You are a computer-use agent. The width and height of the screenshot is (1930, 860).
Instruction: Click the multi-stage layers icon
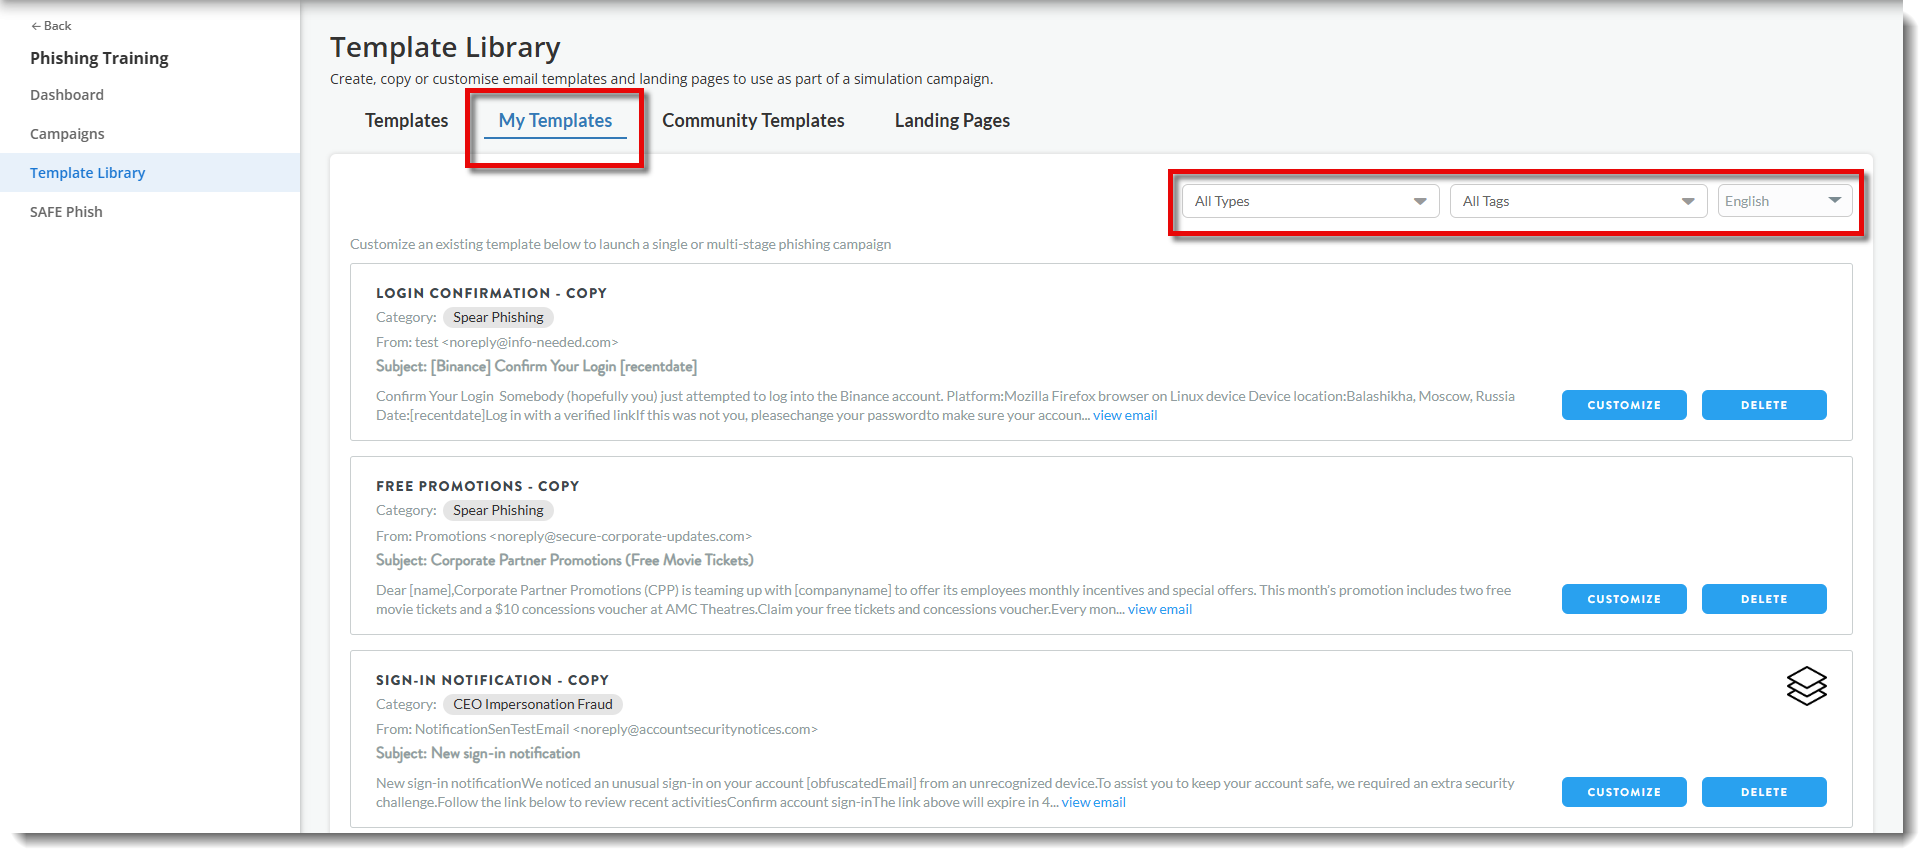(1806, 686)
